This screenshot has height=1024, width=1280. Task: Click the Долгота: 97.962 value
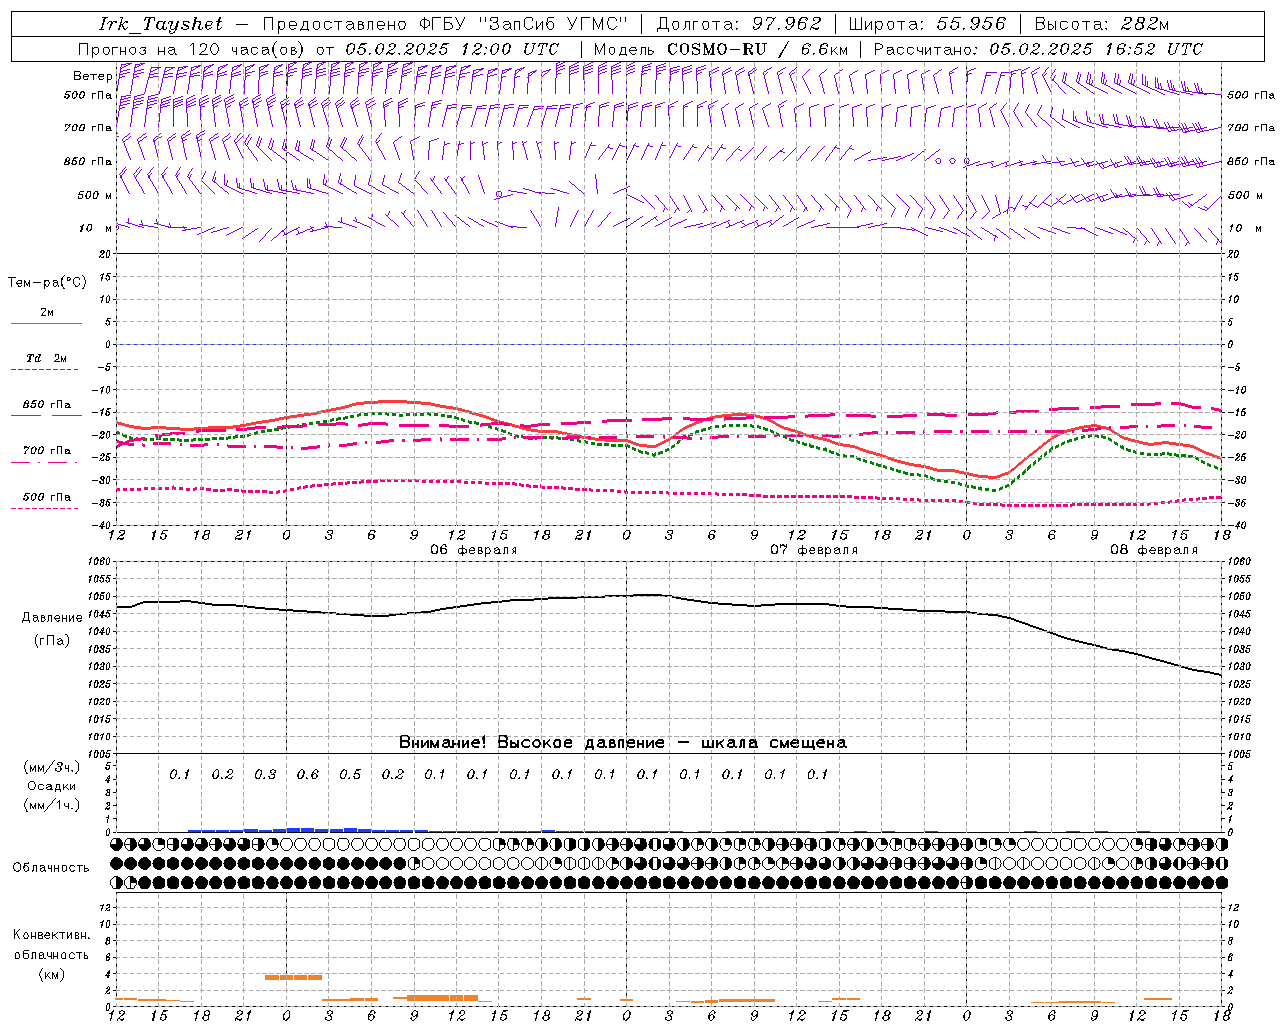739,24
